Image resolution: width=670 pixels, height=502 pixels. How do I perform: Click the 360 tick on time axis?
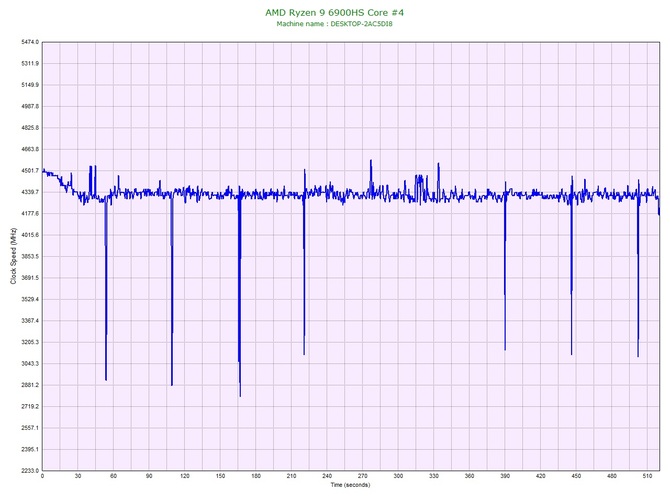tap(469, 476)
